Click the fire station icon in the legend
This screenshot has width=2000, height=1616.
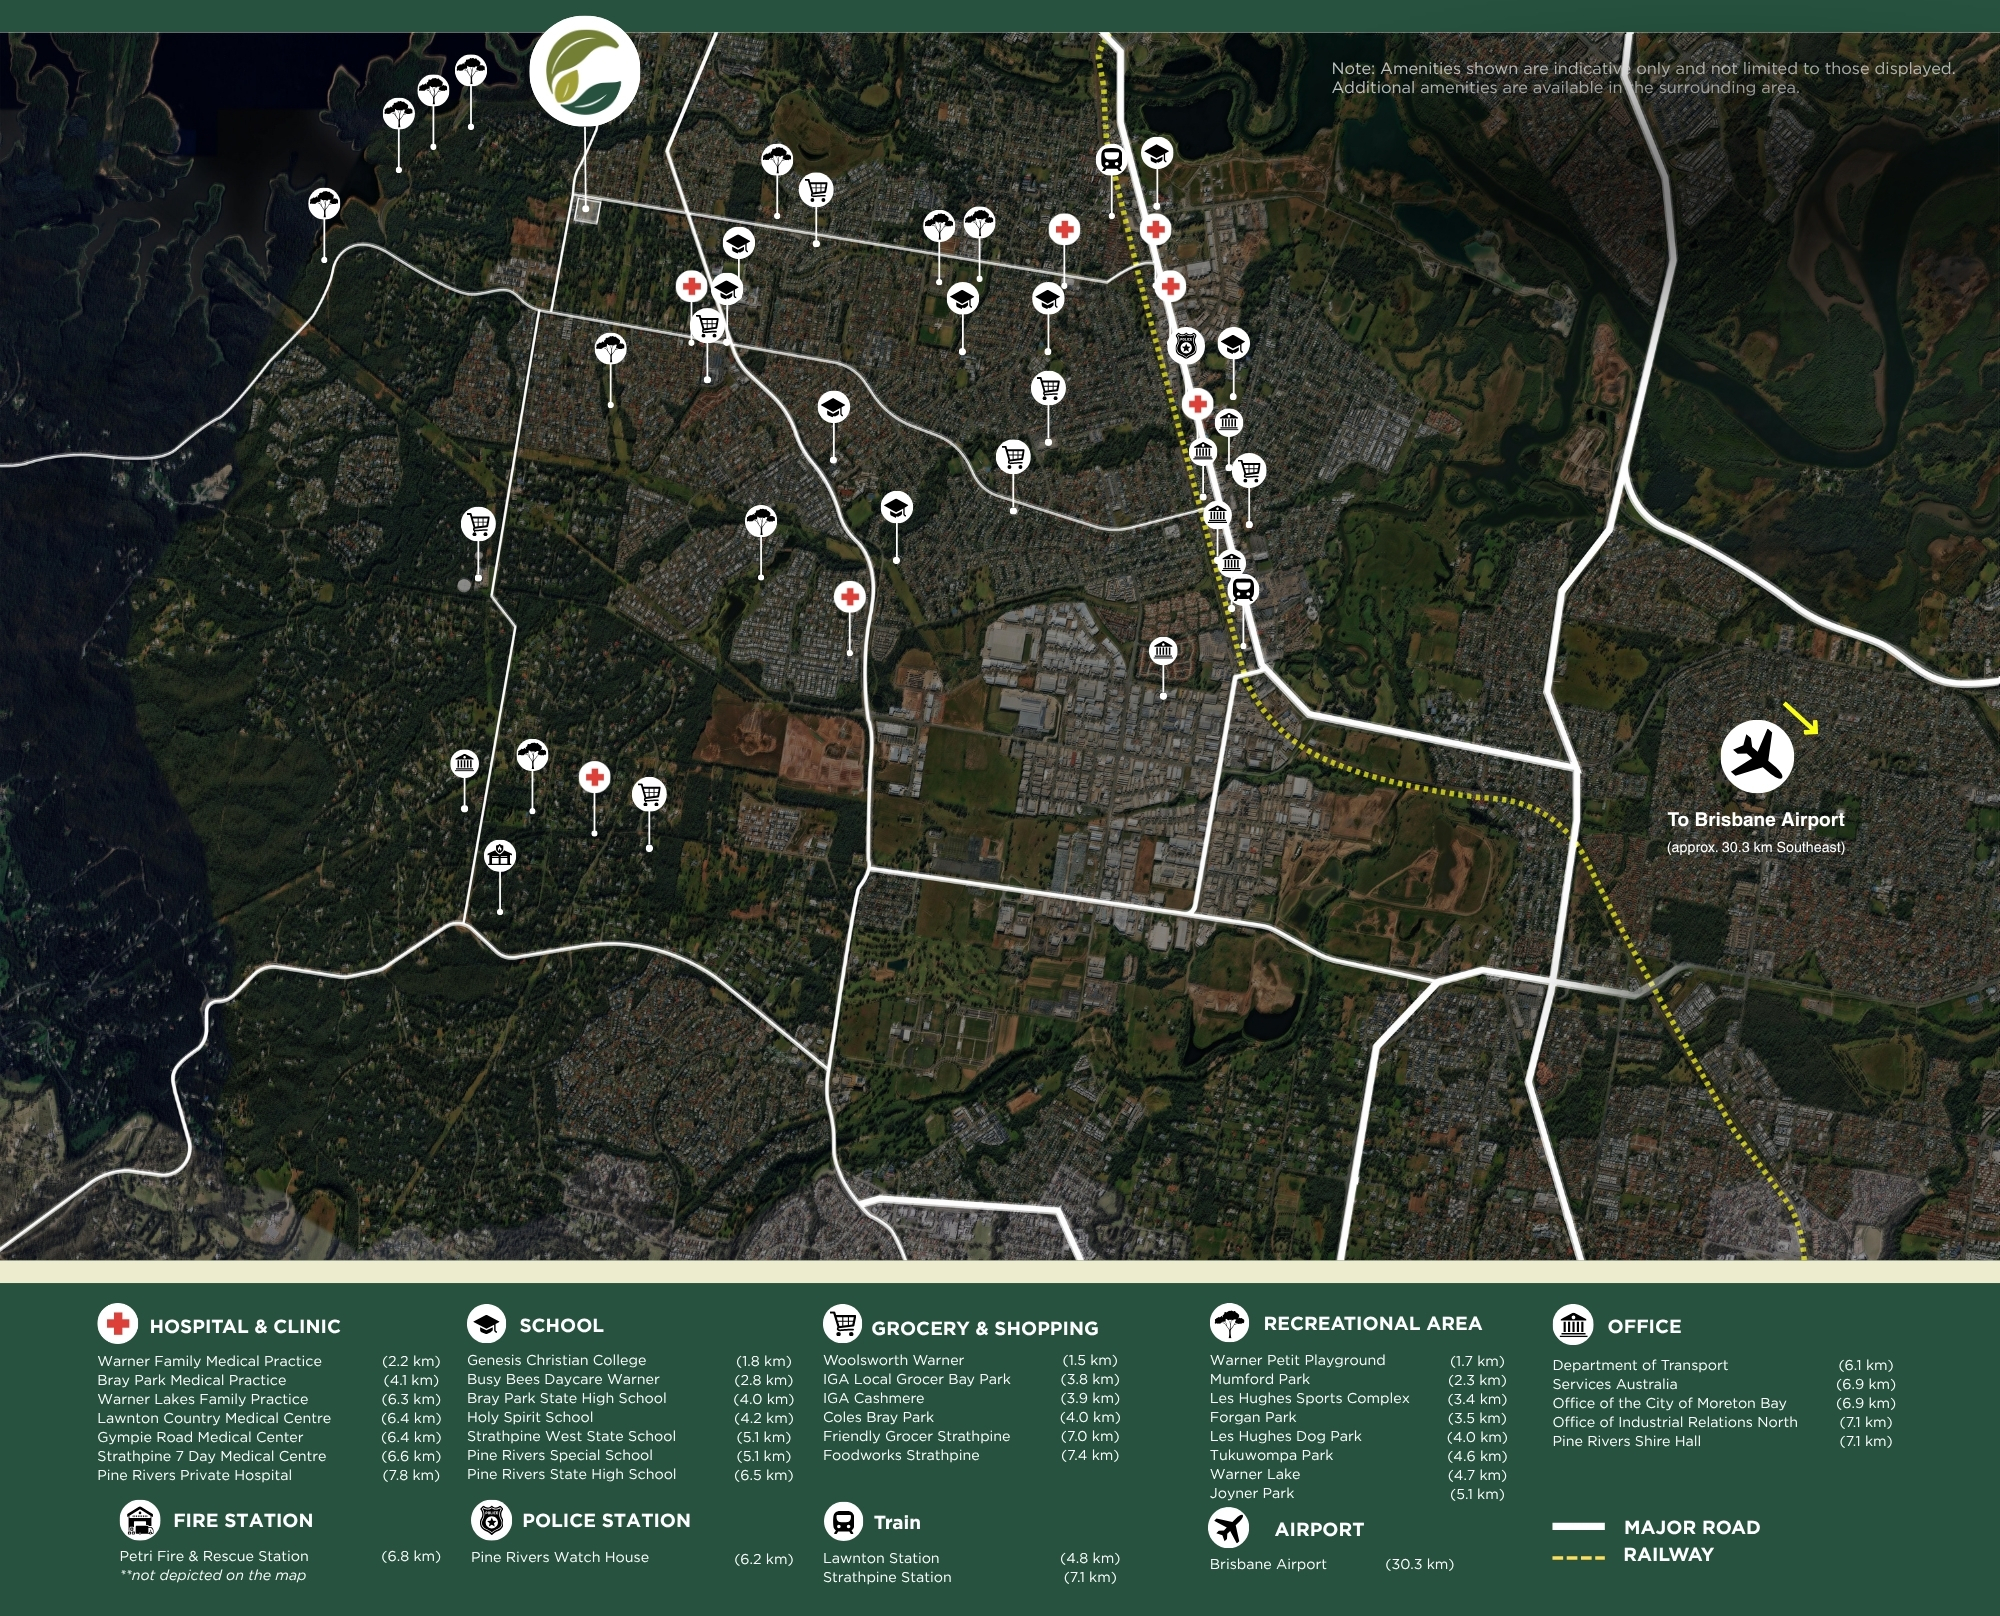(140, 1521)
